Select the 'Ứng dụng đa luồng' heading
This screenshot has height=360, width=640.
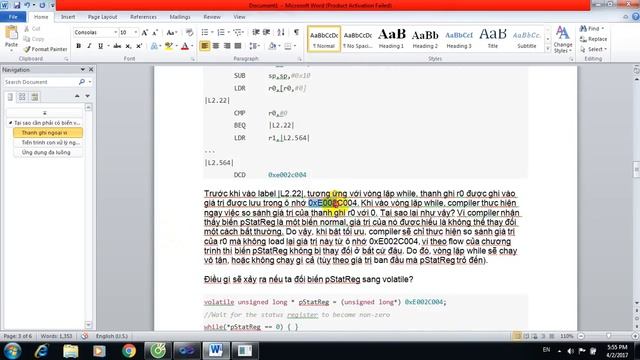pyautogui.click(x=48, y=152)
